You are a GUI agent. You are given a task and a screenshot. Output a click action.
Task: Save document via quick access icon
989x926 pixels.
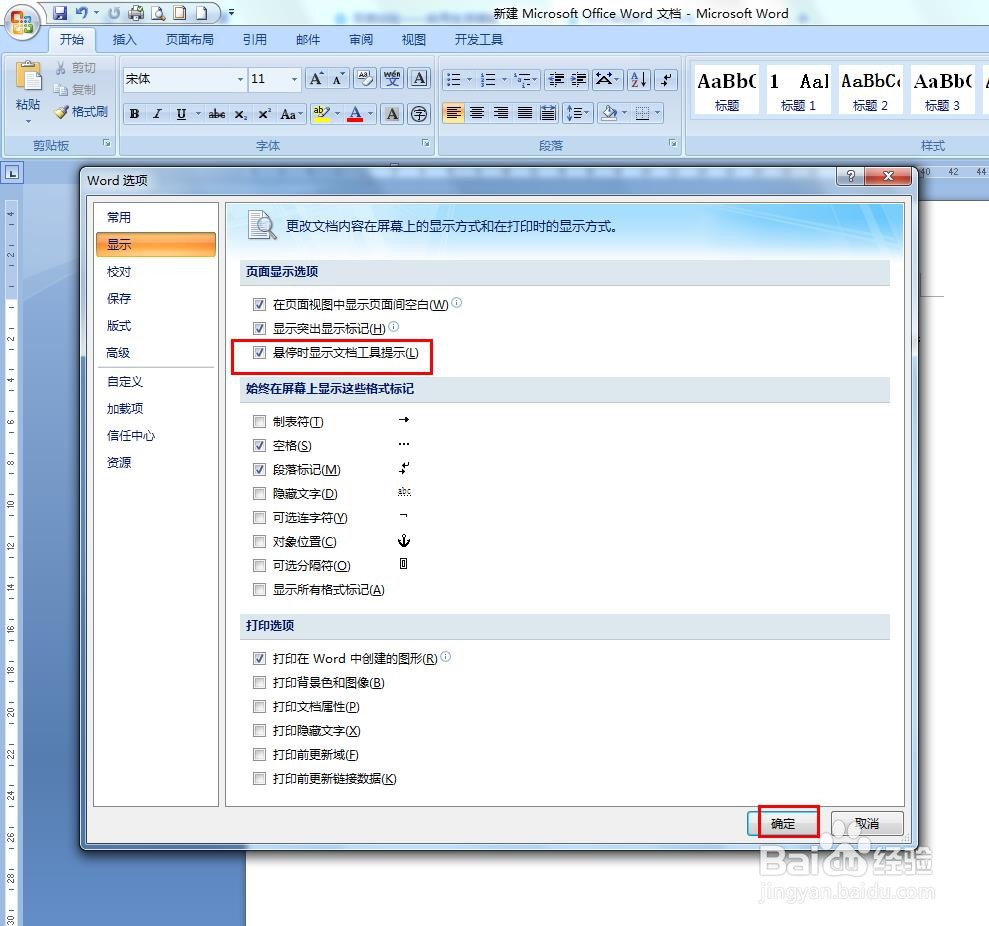click(x=60, y=13)
